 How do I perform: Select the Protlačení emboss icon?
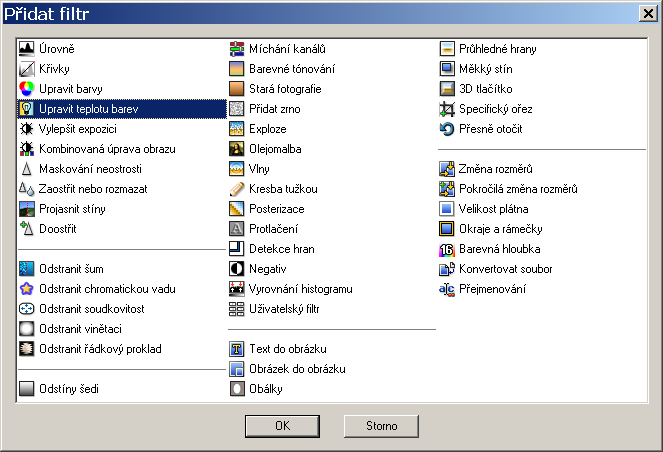pos(236,229)
